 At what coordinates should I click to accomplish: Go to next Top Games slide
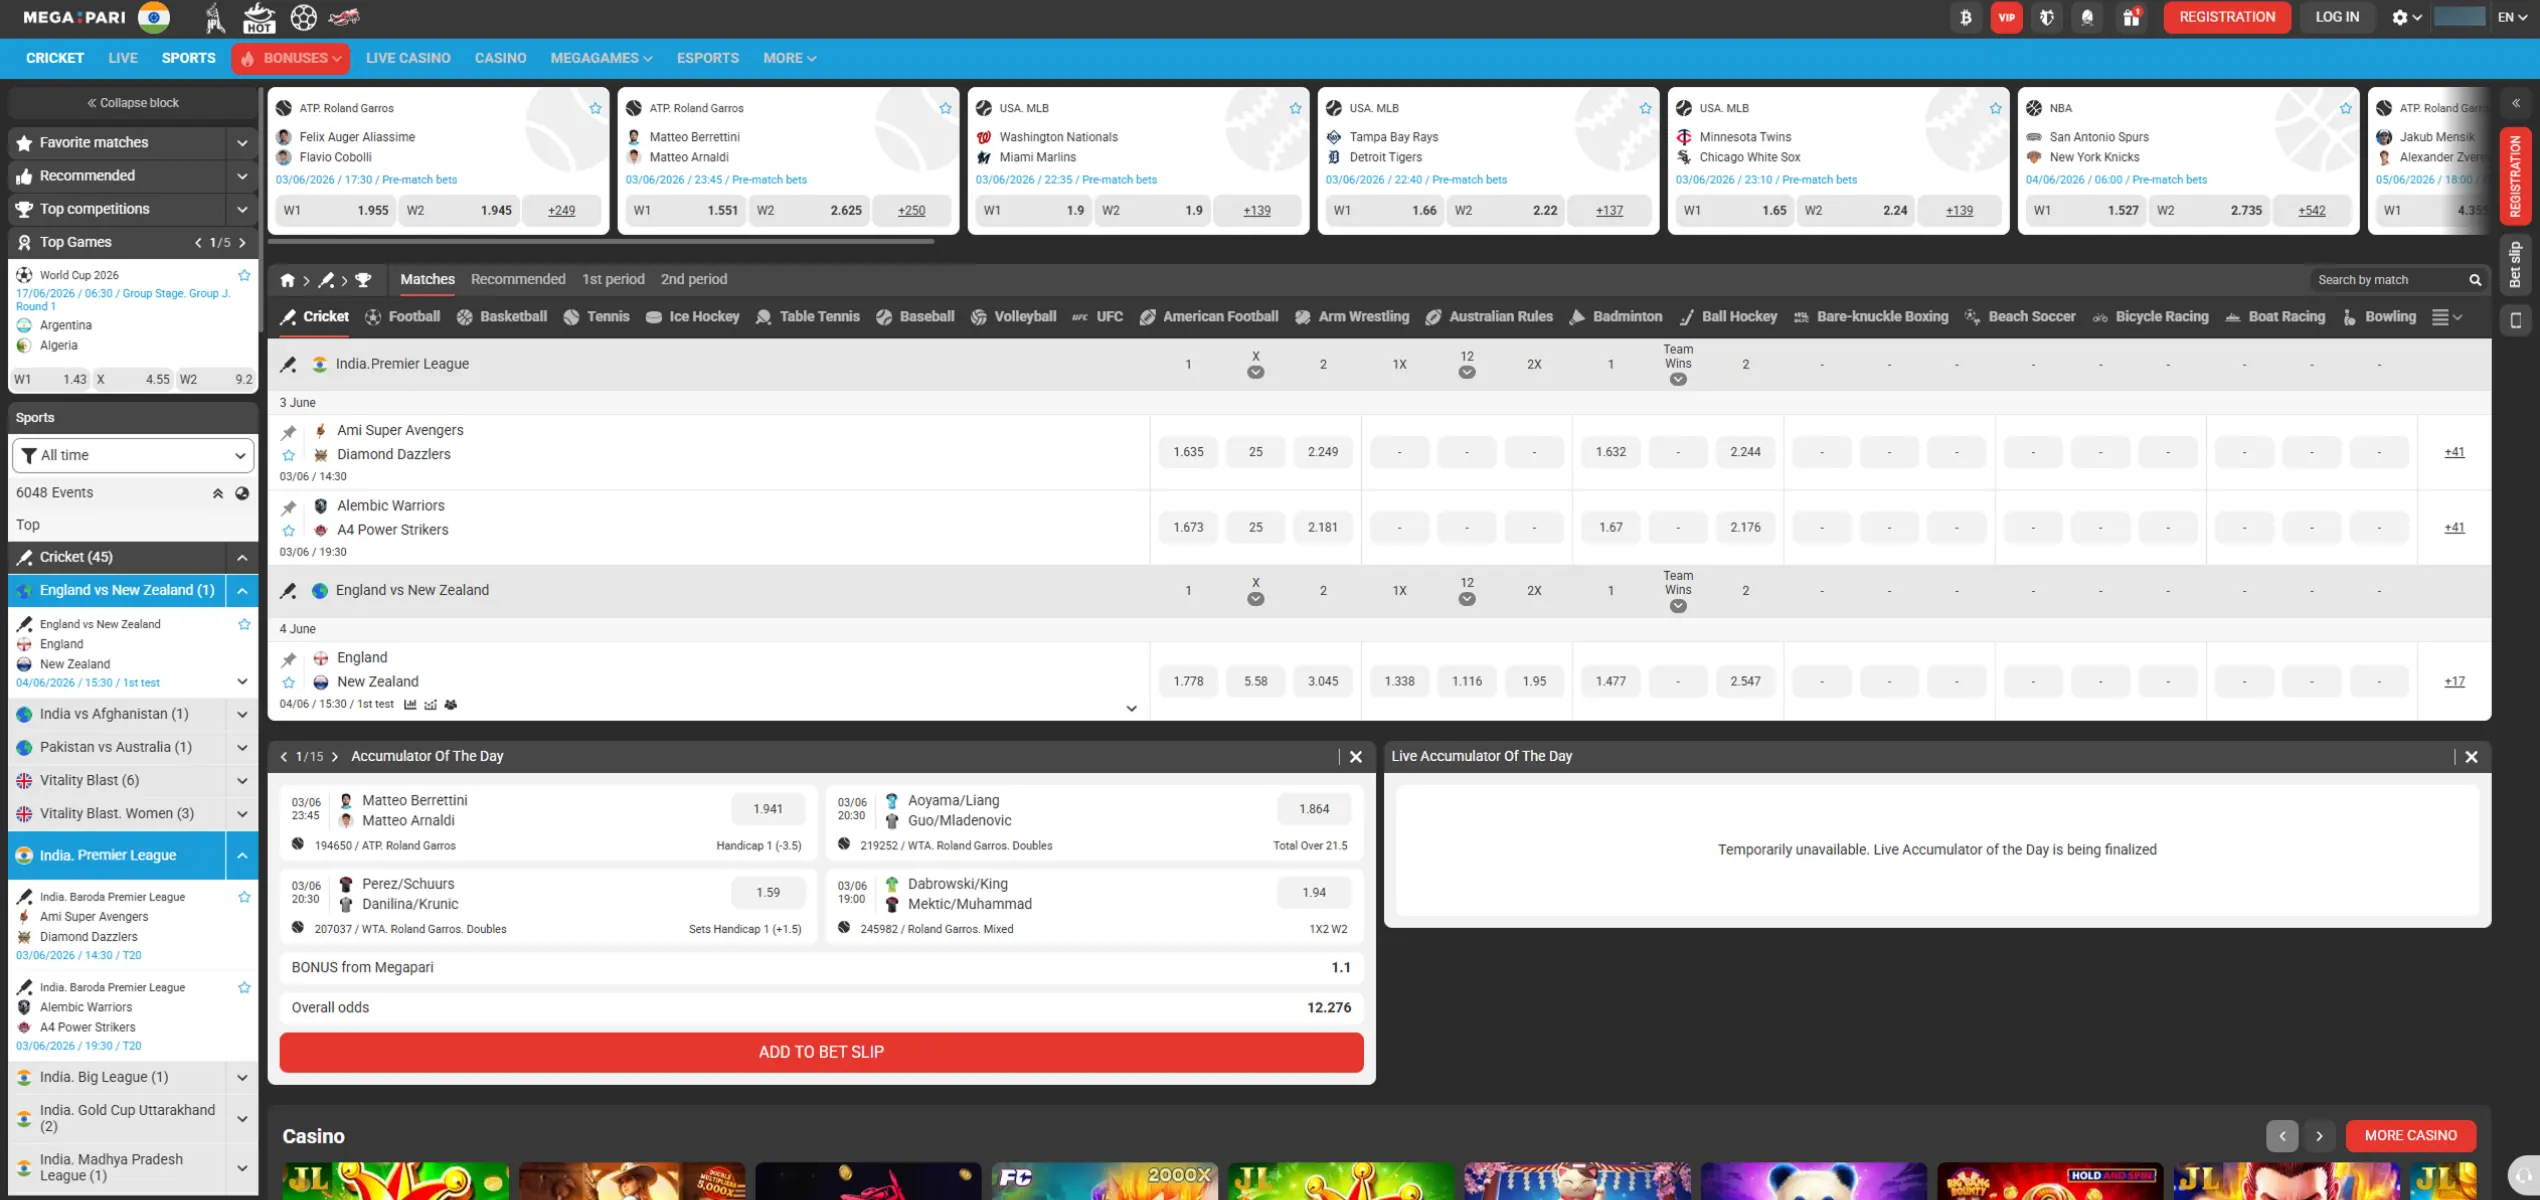(242, 242)
